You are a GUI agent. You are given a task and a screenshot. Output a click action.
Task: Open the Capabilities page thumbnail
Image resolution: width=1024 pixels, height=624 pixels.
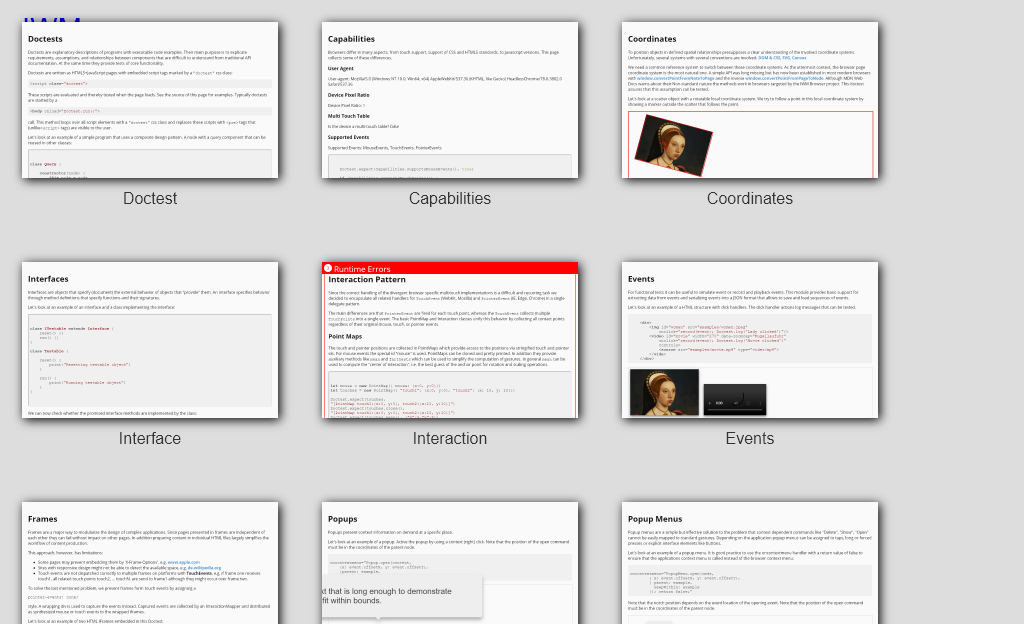coord(450,100)
